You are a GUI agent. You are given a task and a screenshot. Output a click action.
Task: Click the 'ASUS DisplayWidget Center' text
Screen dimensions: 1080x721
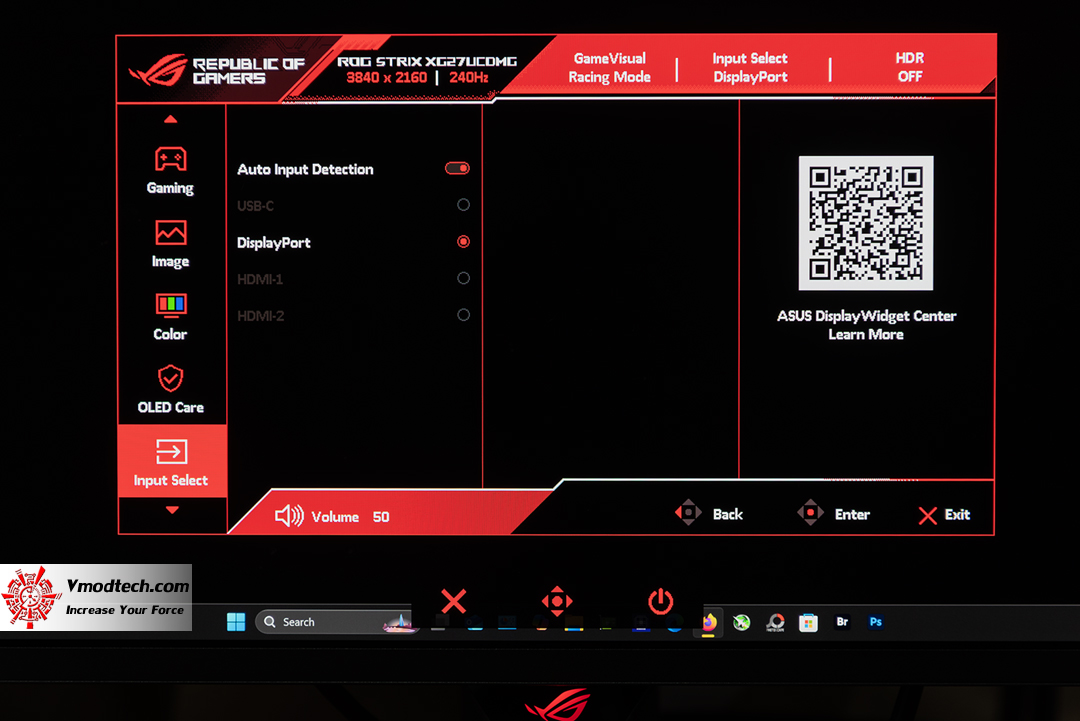(x=866, y=316)
